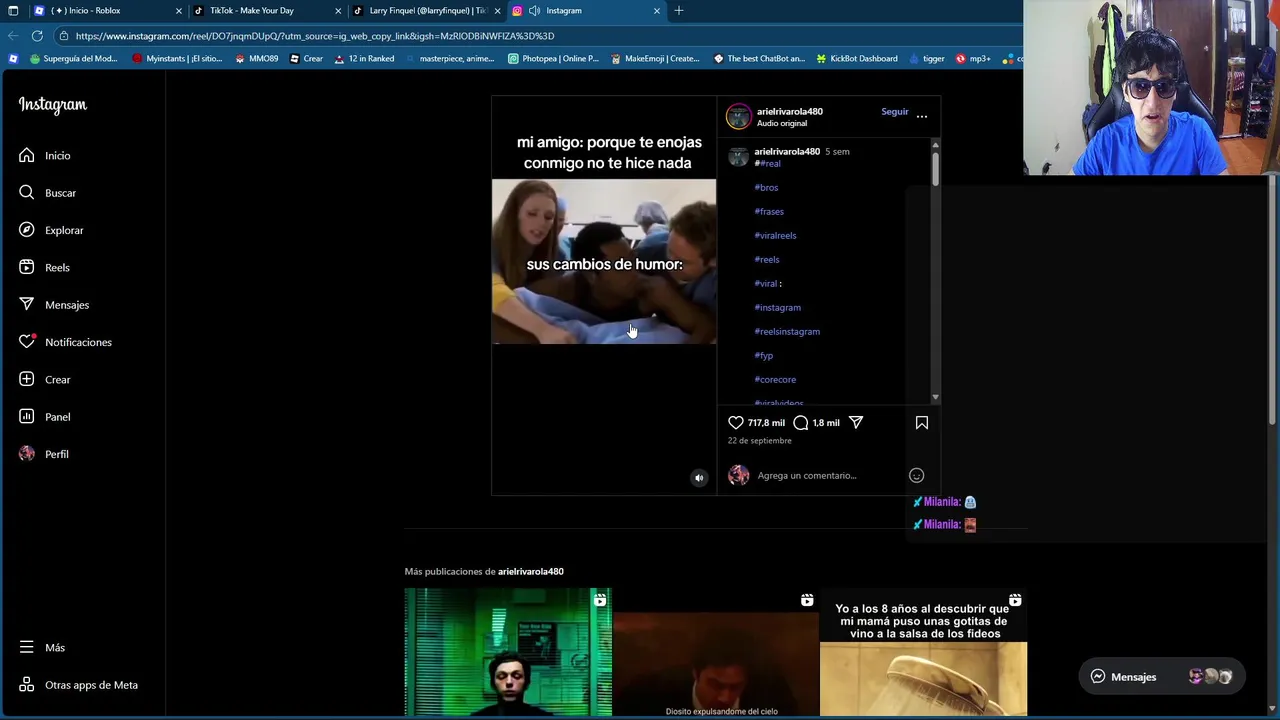Click arielrivarola480 link in Más publicaciones
This screenshot has width=1280, height=720.
click(x=531, y=572)
